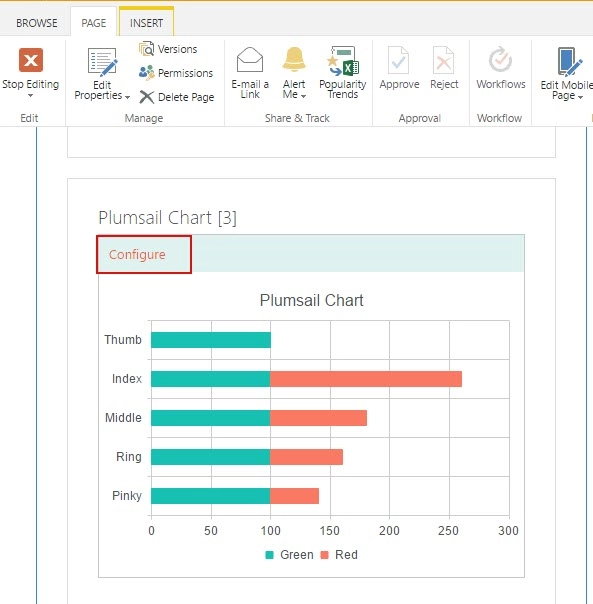Switch to the PAGE ribbon tab
Viewport: 593px width, 604px height.
pos(94,23)
